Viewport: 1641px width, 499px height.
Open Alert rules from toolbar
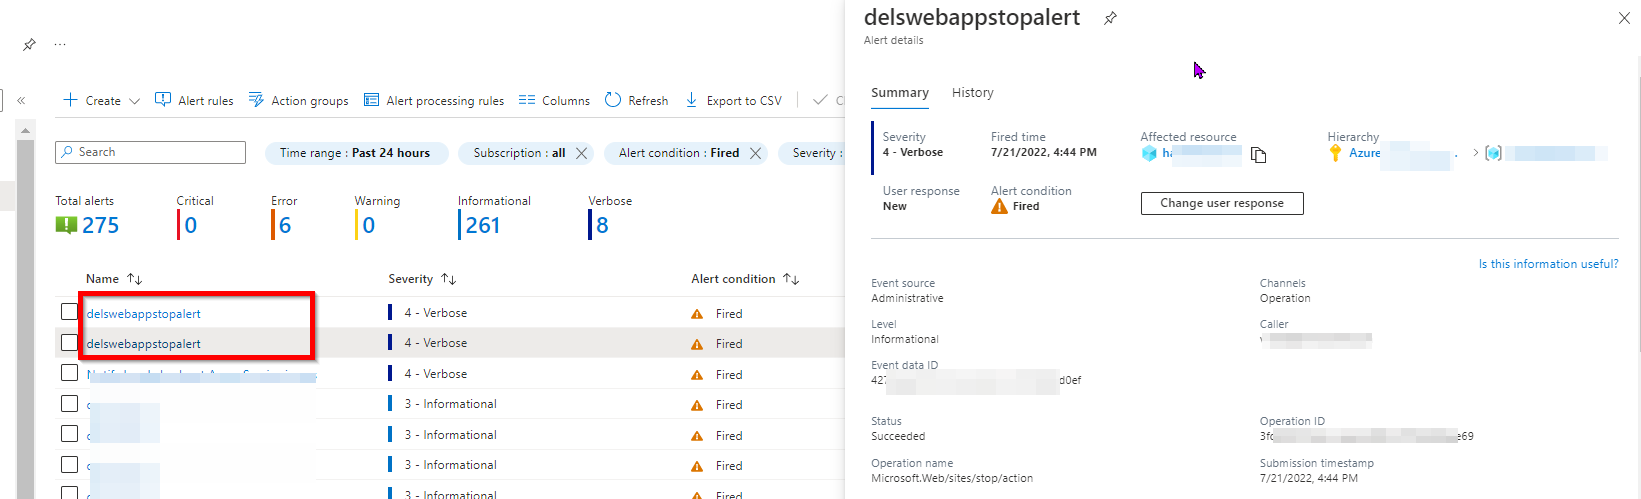point(194,100)
